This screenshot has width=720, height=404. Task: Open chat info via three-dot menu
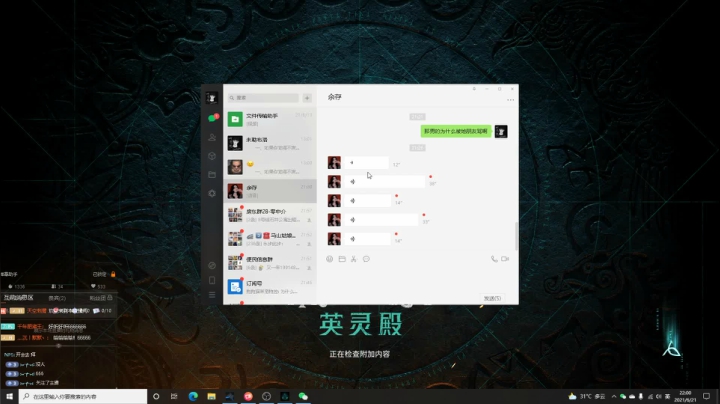tap(510, 100)
